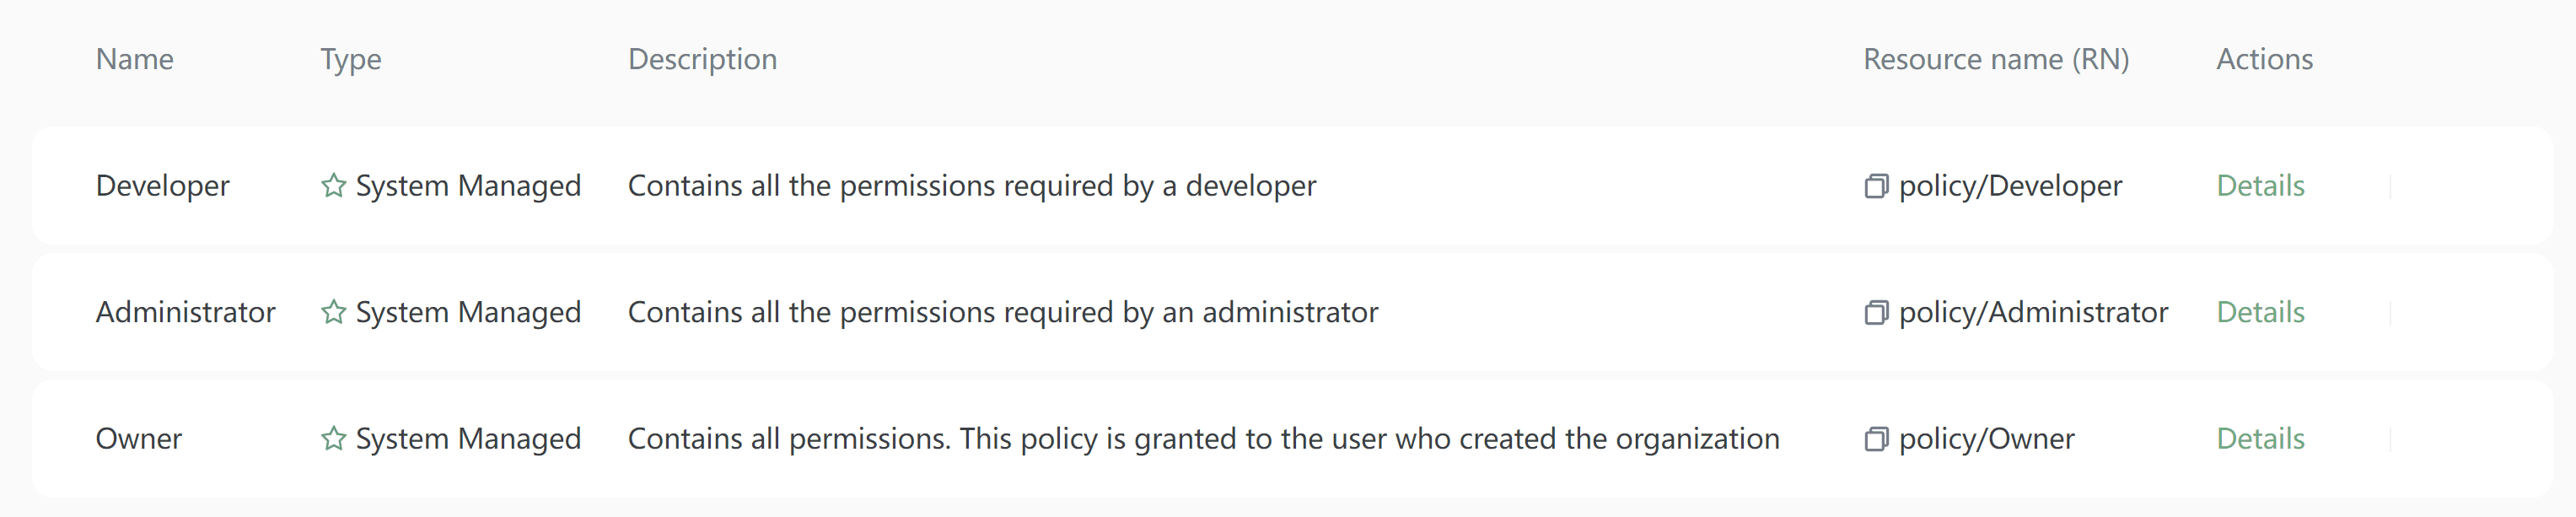Click the Name column header
2576x517 pixels.
pos(134,59)
